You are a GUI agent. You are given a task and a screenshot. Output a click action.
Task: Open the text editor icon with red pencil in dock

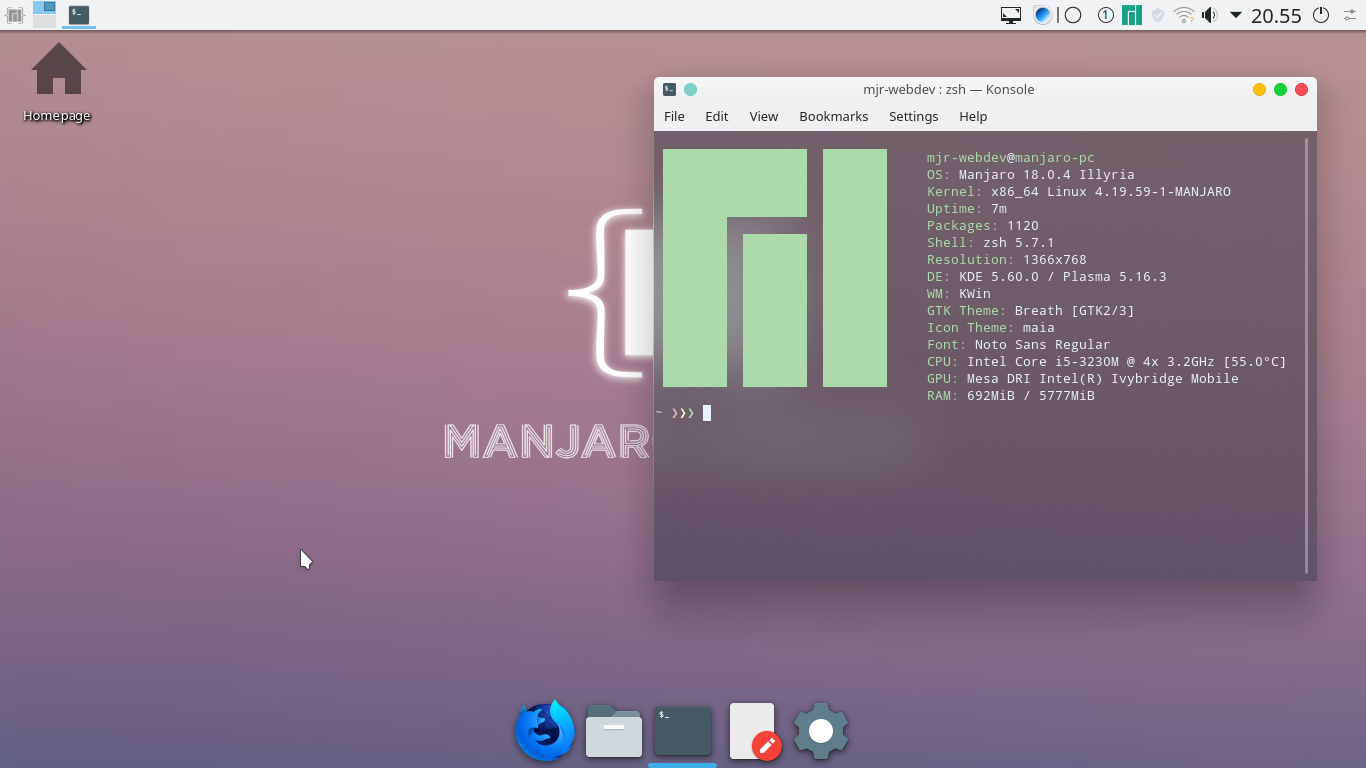pyautogui.click(x=755, y=731)
